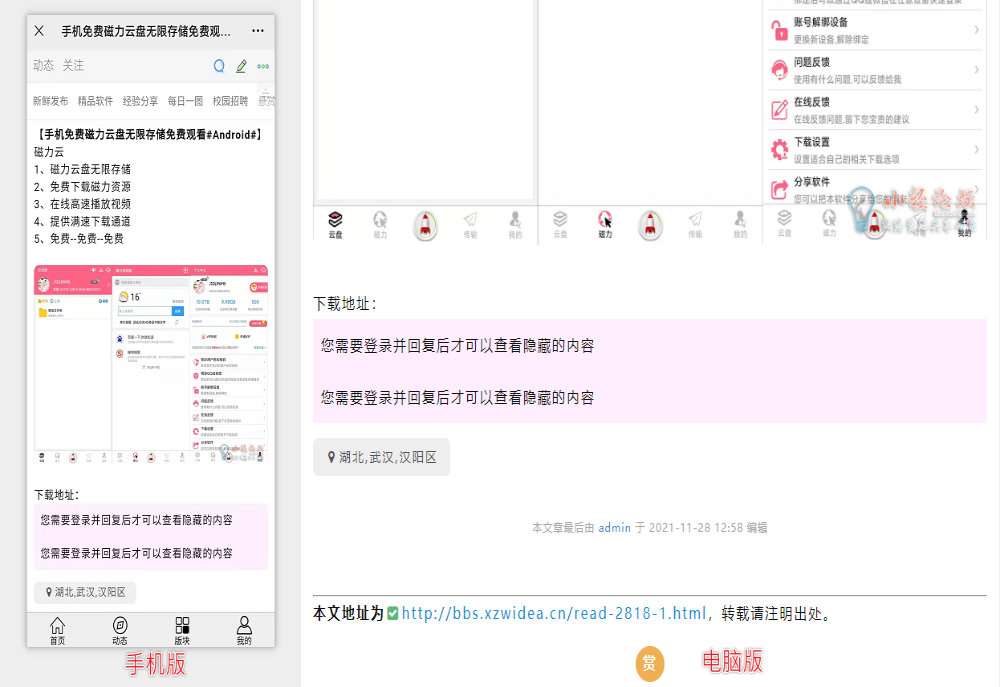Tap the 首页 home icon
The image size is (1000, 687).
tap(58, 628)
